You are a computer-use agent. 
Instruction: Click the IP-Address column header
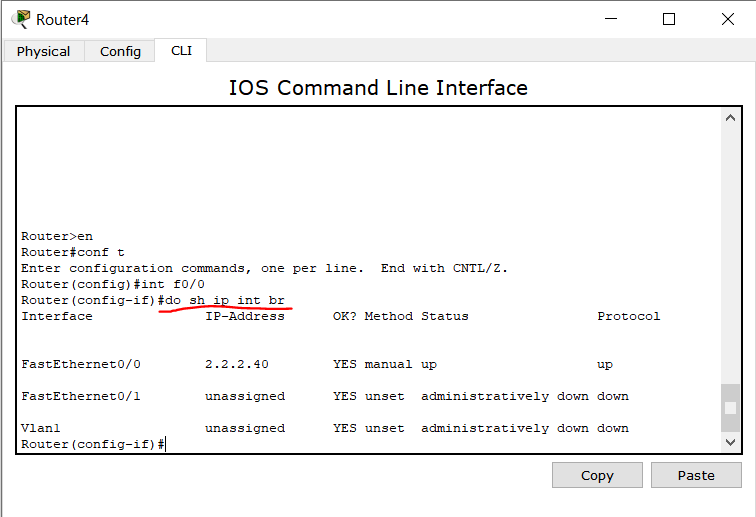tap(245, 316)
